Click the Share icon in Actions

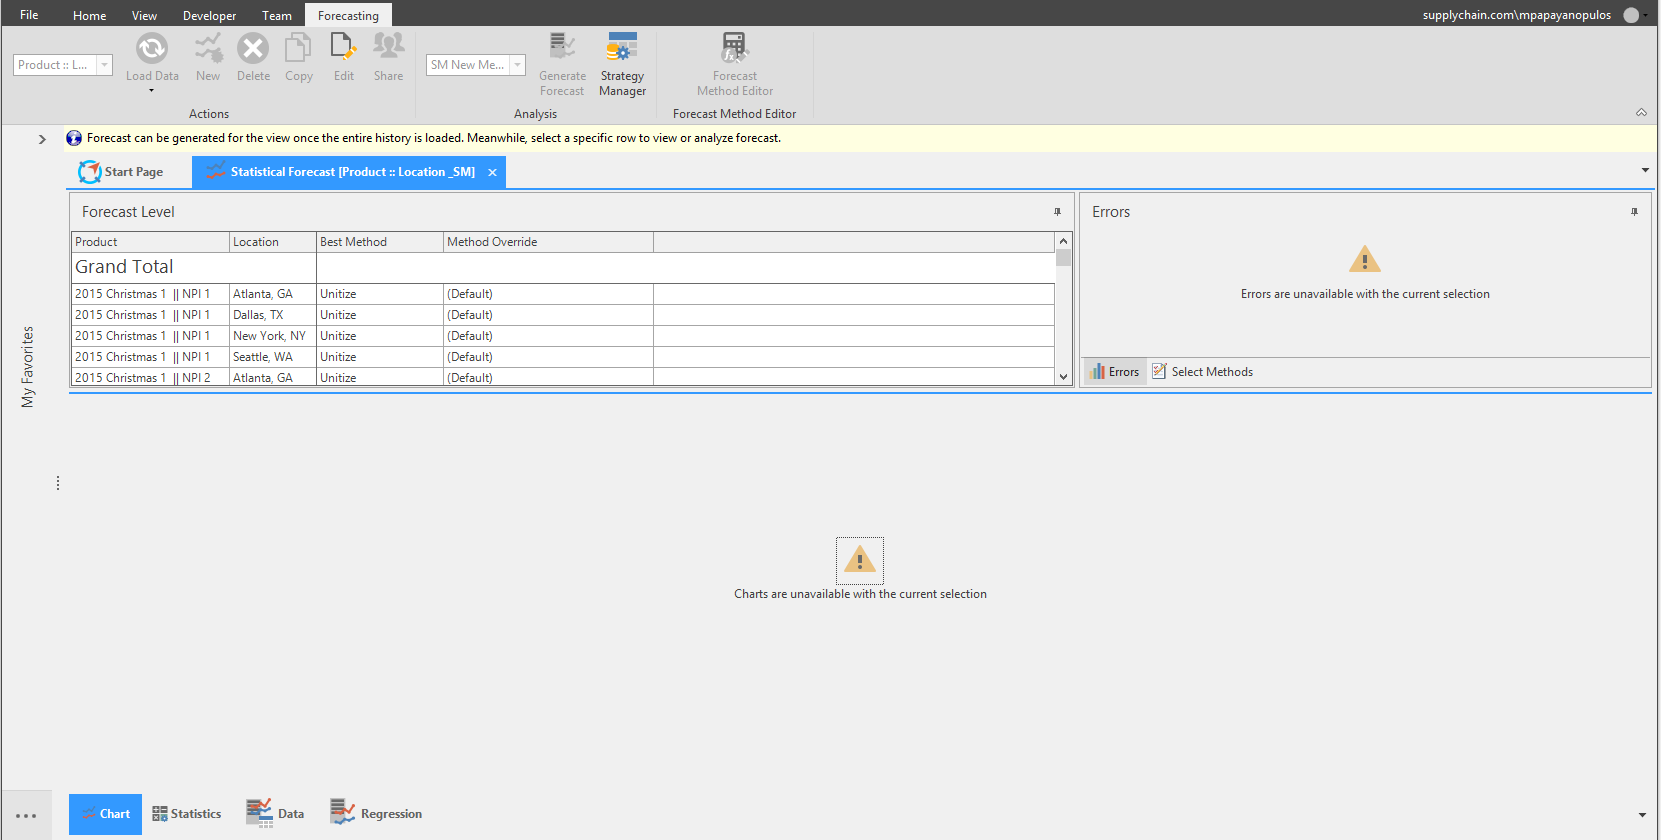coord(388,46)
